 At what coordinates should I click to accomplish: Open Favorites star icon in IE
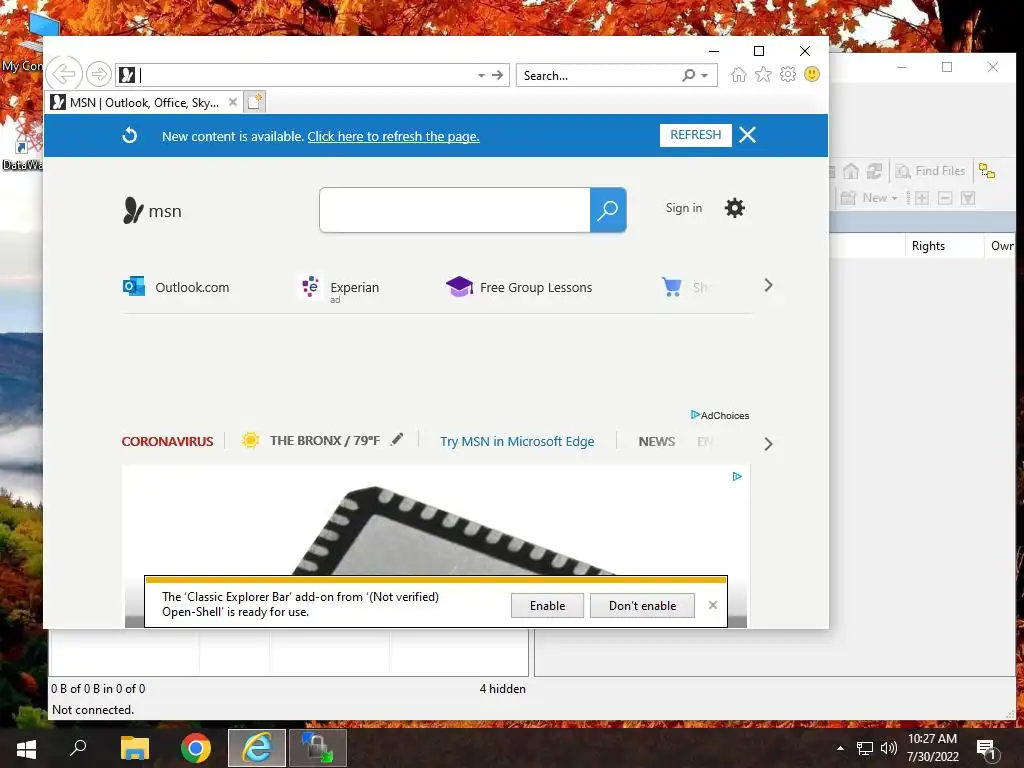[763, 74]
